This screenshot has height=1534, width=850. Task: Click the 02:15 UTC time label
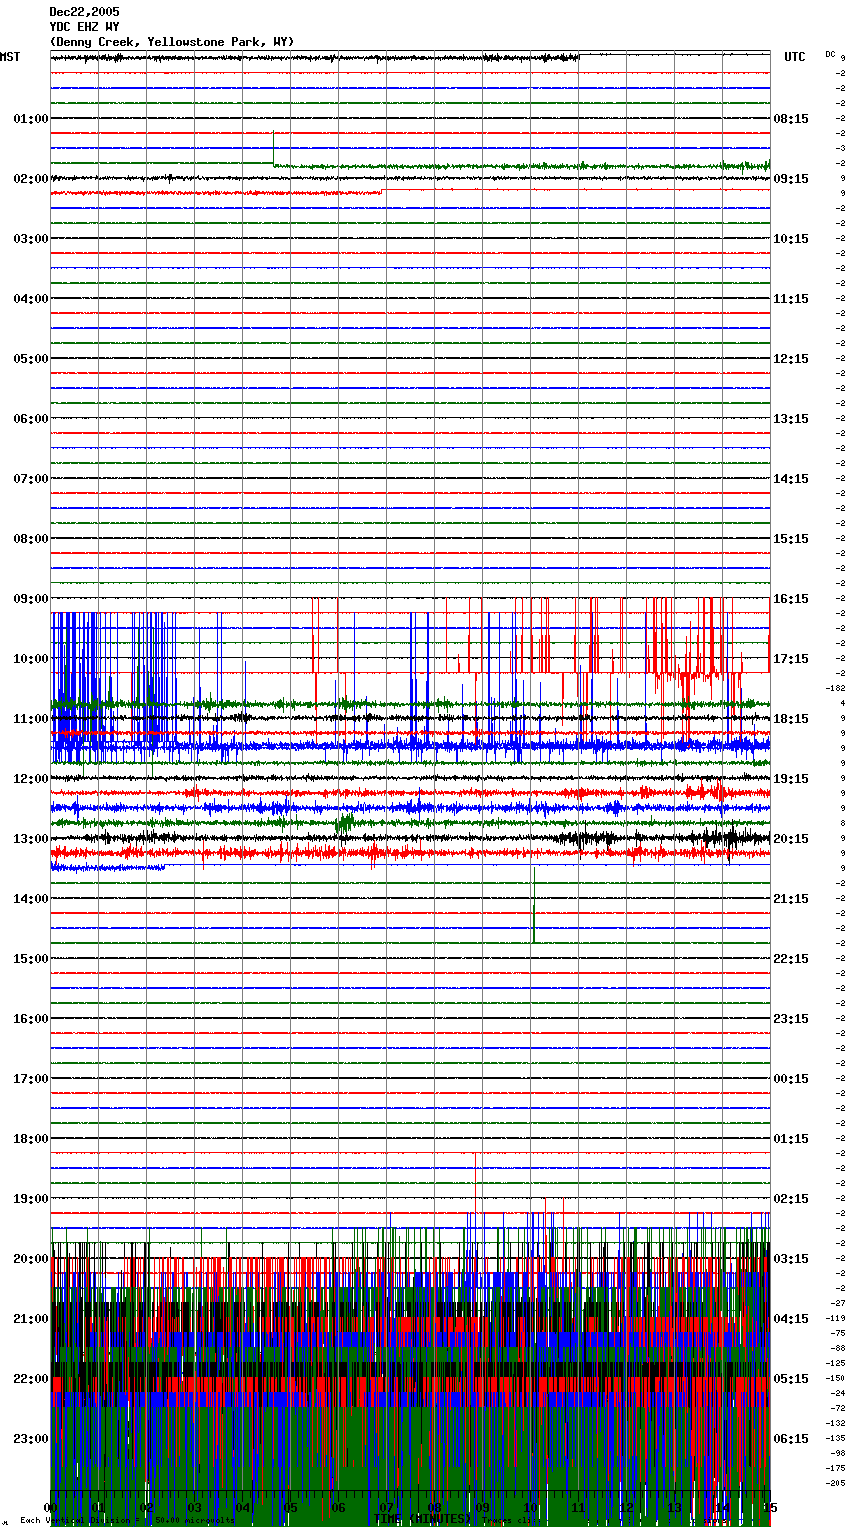tap(791, 1199)
